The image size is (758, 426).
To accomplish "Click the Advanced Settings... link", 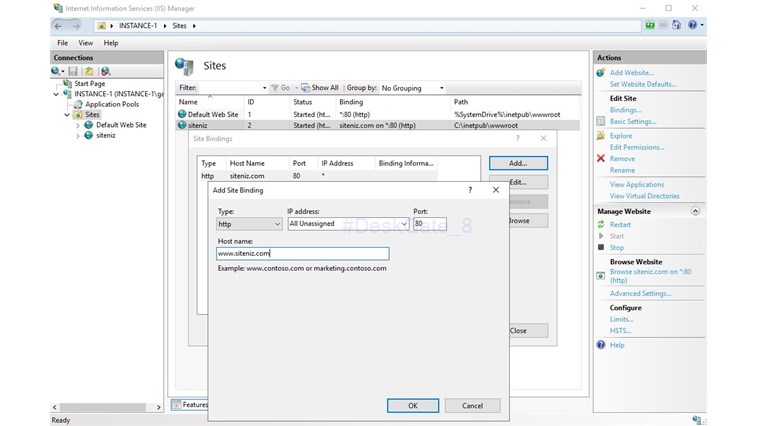I will (x=641, y=294).
